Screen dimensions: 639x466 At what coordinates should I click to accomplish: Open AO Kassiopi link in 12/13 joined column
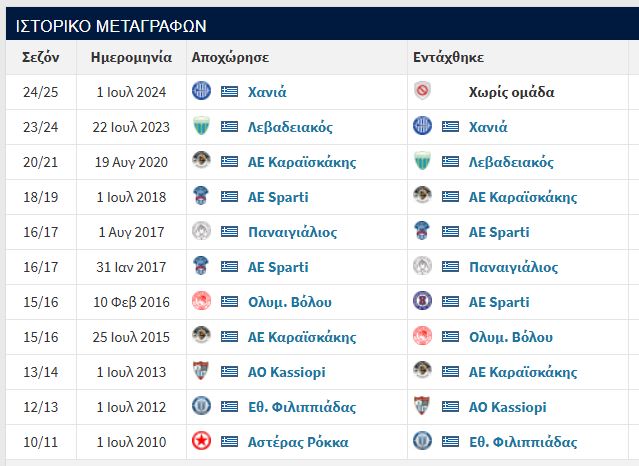tap(507, 407)
